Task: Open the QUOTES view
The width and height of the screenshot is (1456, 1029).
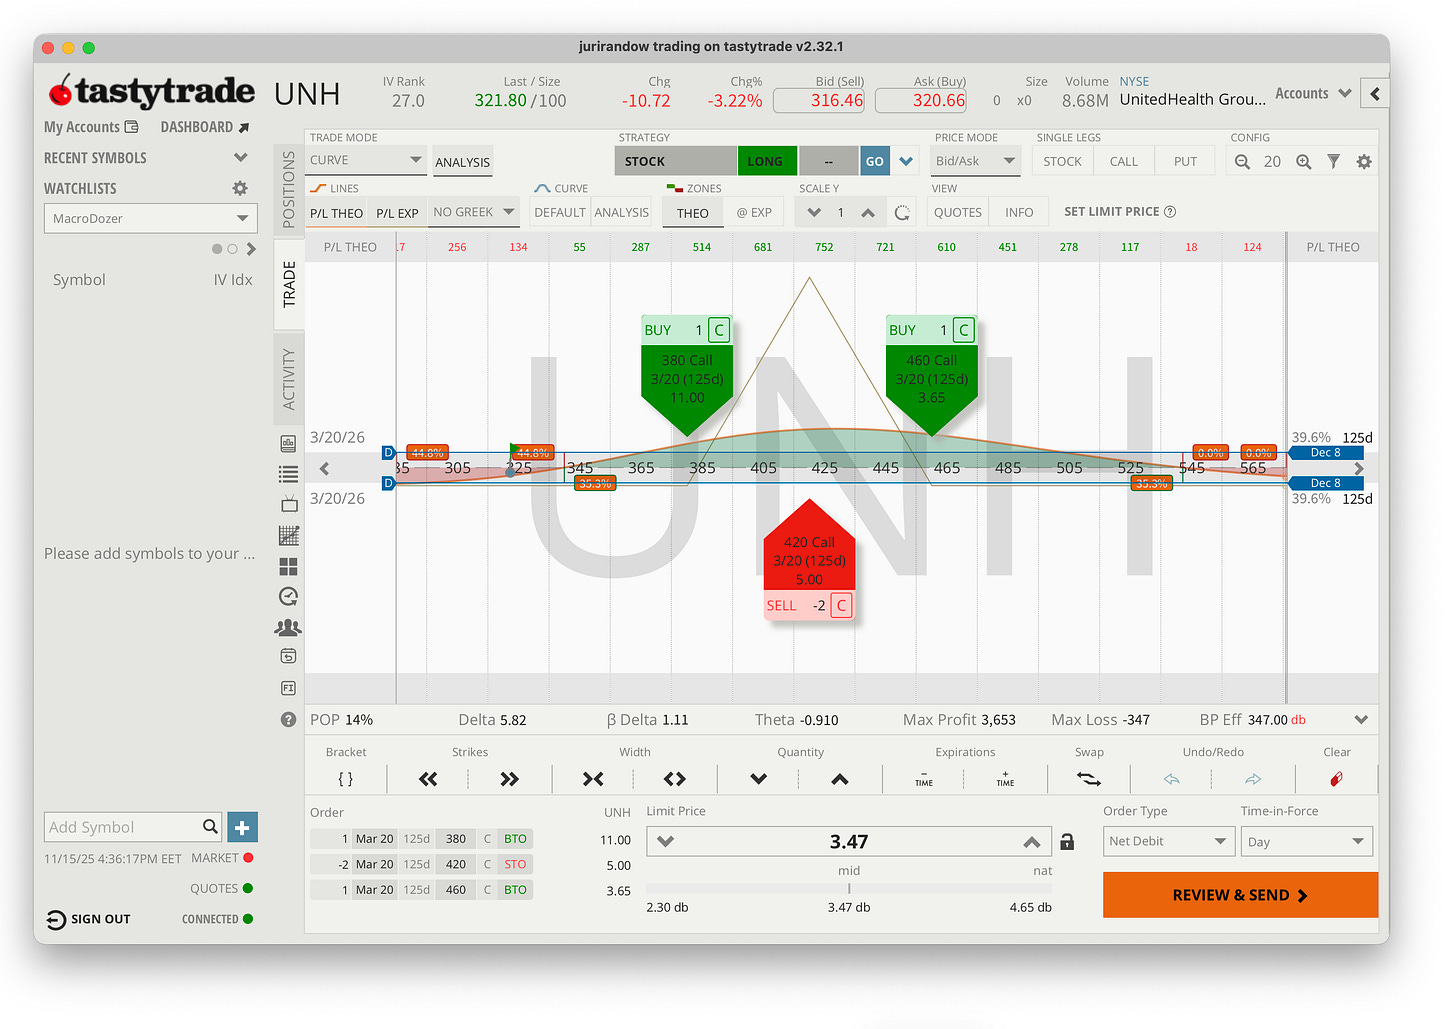Action: (x=958, y=212)
